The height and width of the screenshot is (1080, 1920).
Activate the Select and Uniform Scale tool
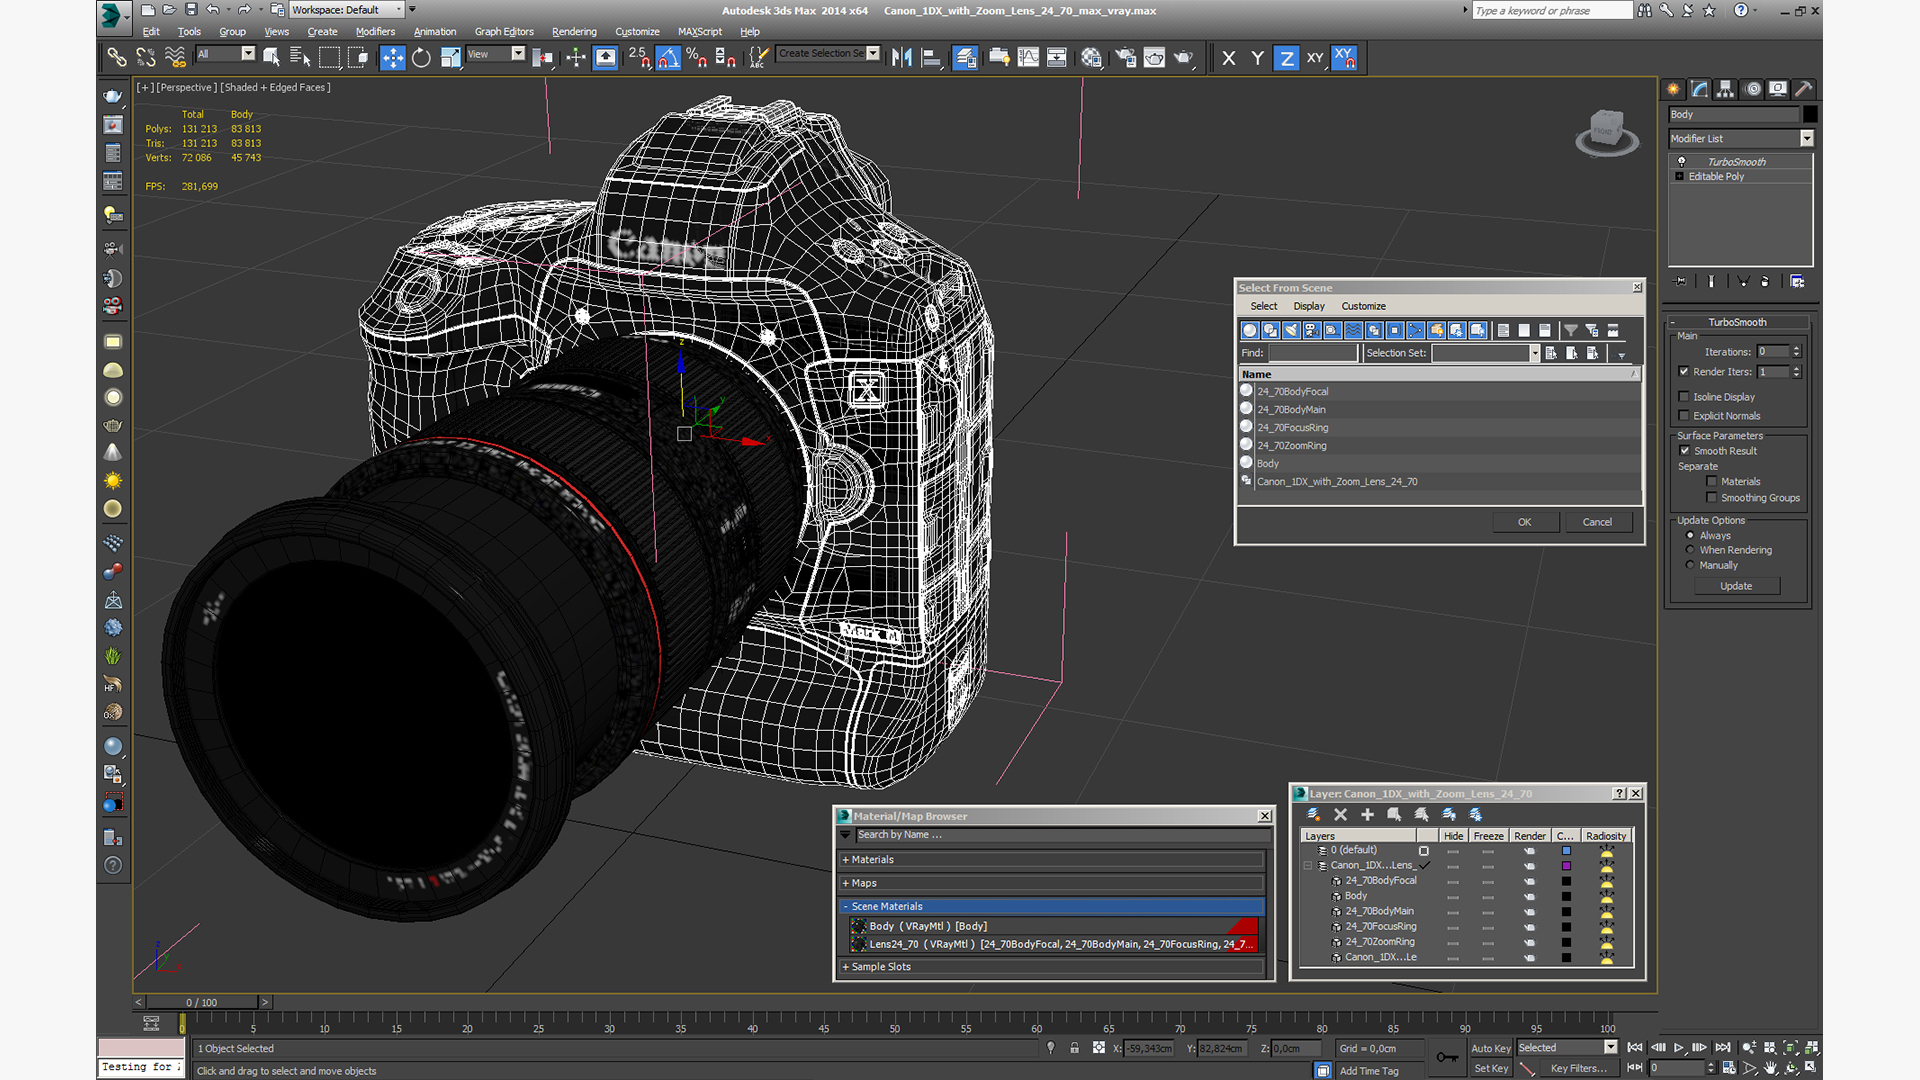coord(451,58)
